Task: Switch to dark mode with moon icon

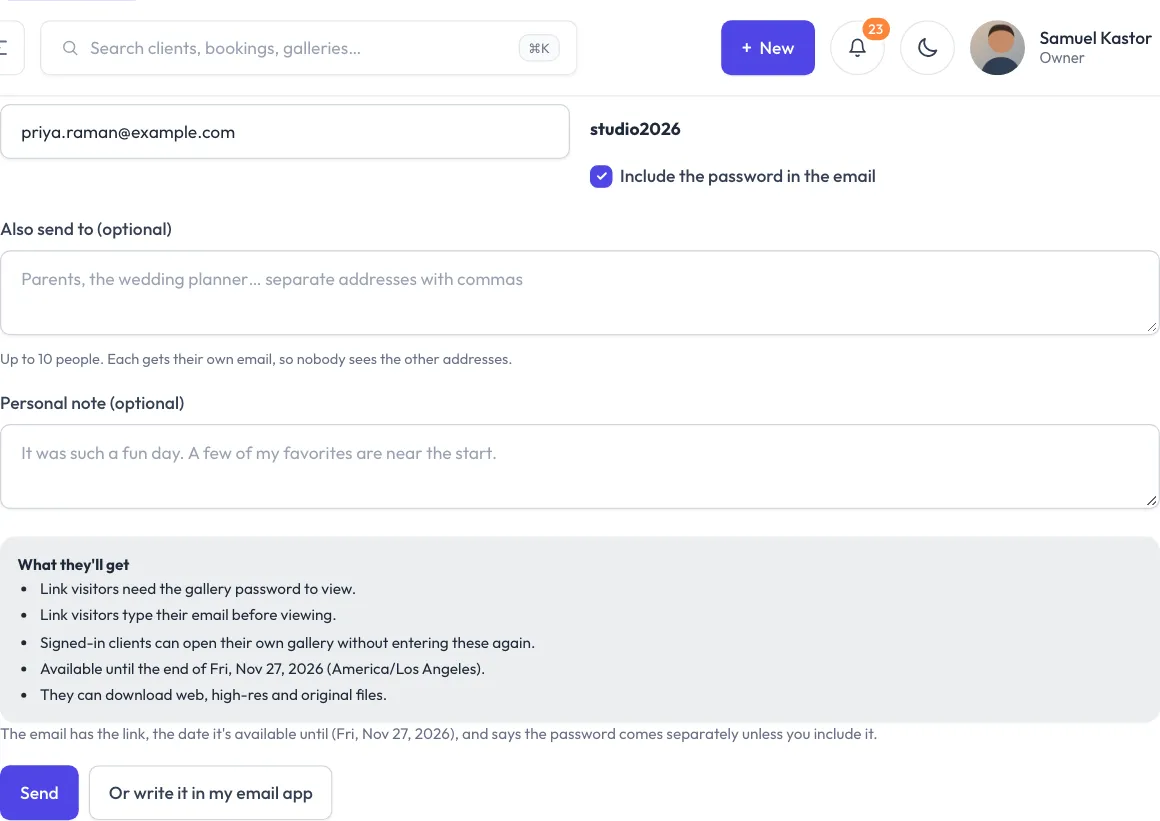Action: [927, 48]
